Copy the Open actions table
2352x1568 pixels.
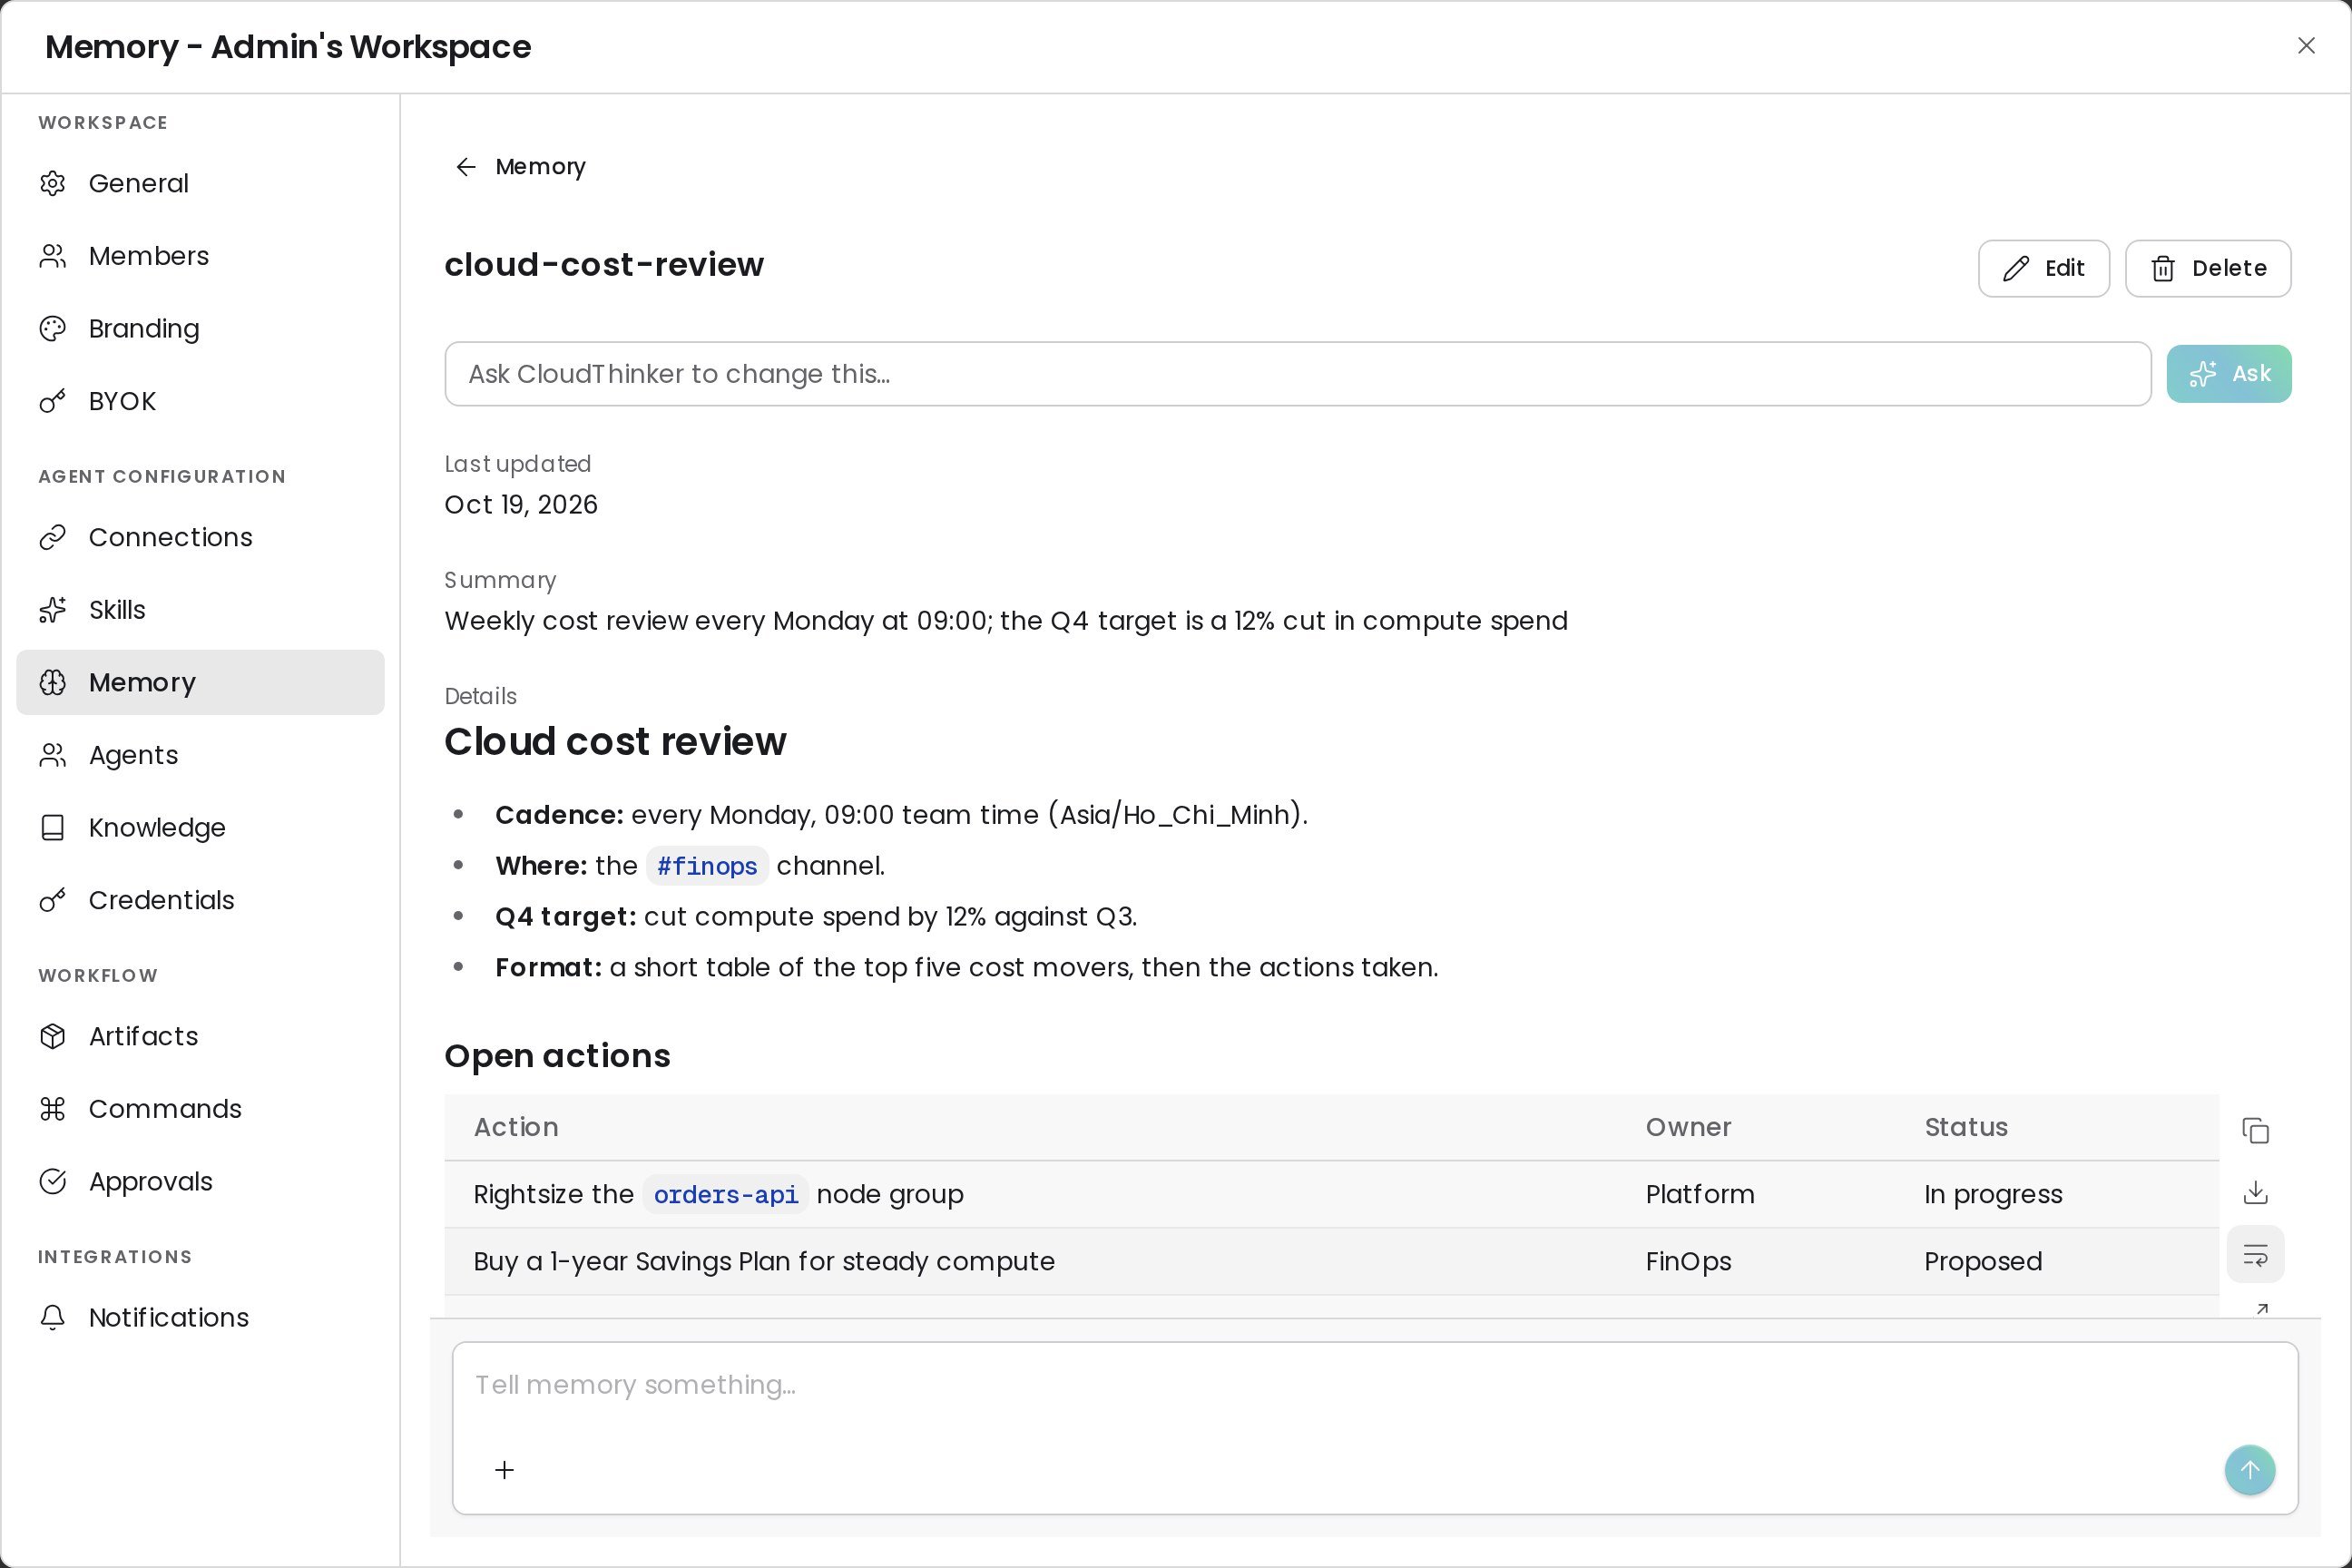click(x=2255, y=1131)
